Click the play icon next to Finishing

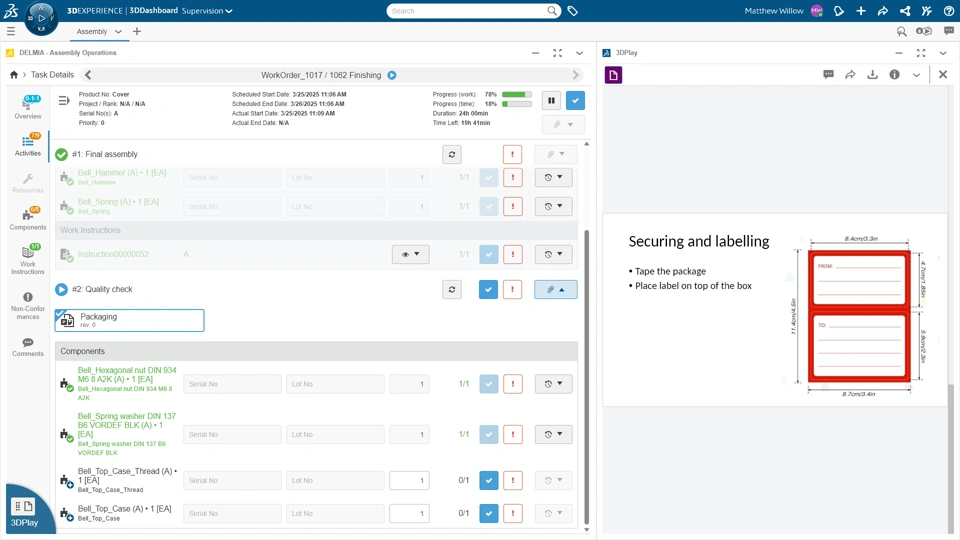click(392, 75)
